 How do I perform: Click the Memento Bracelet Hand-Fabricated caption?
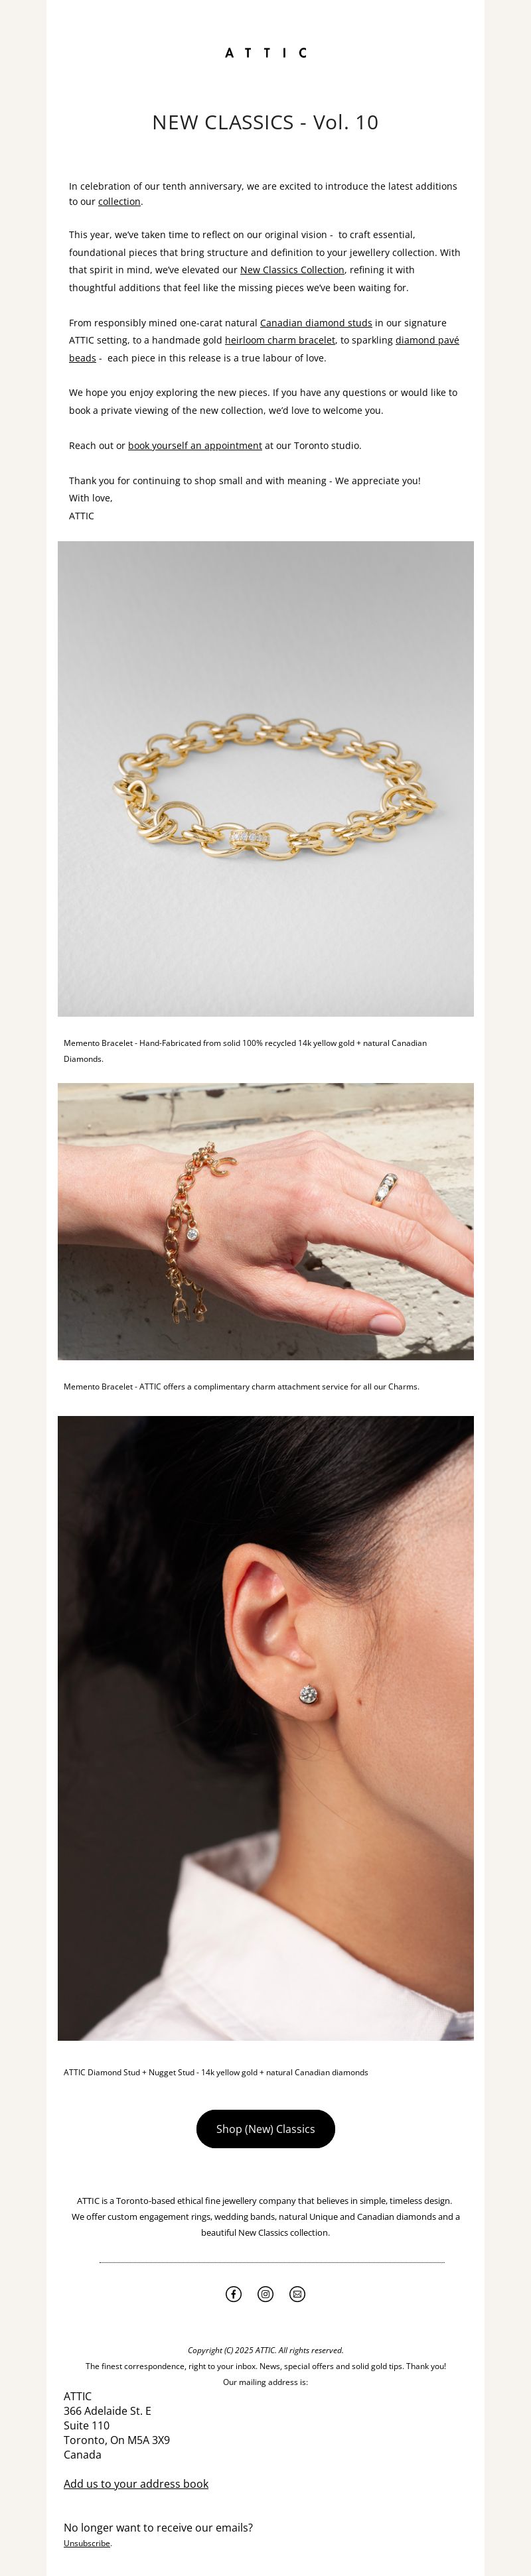246,1051
